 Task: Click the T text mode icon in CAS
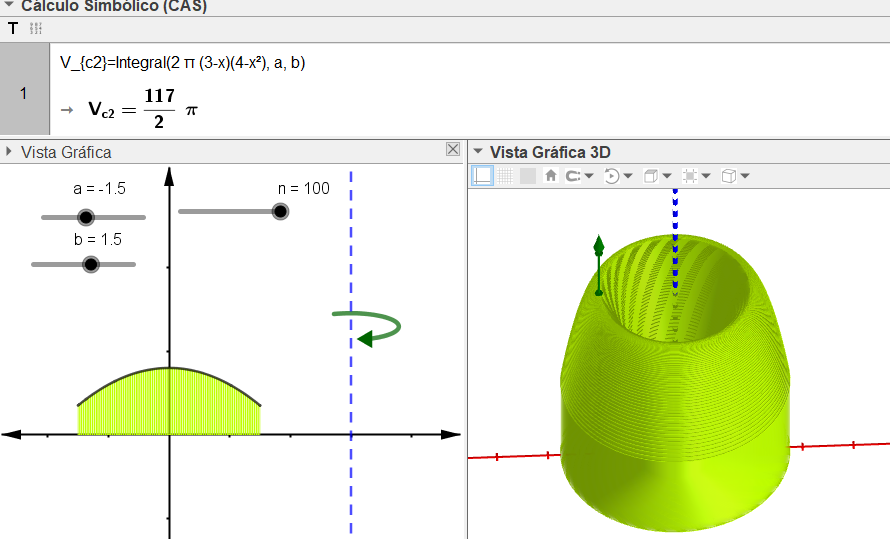[13, 29]
